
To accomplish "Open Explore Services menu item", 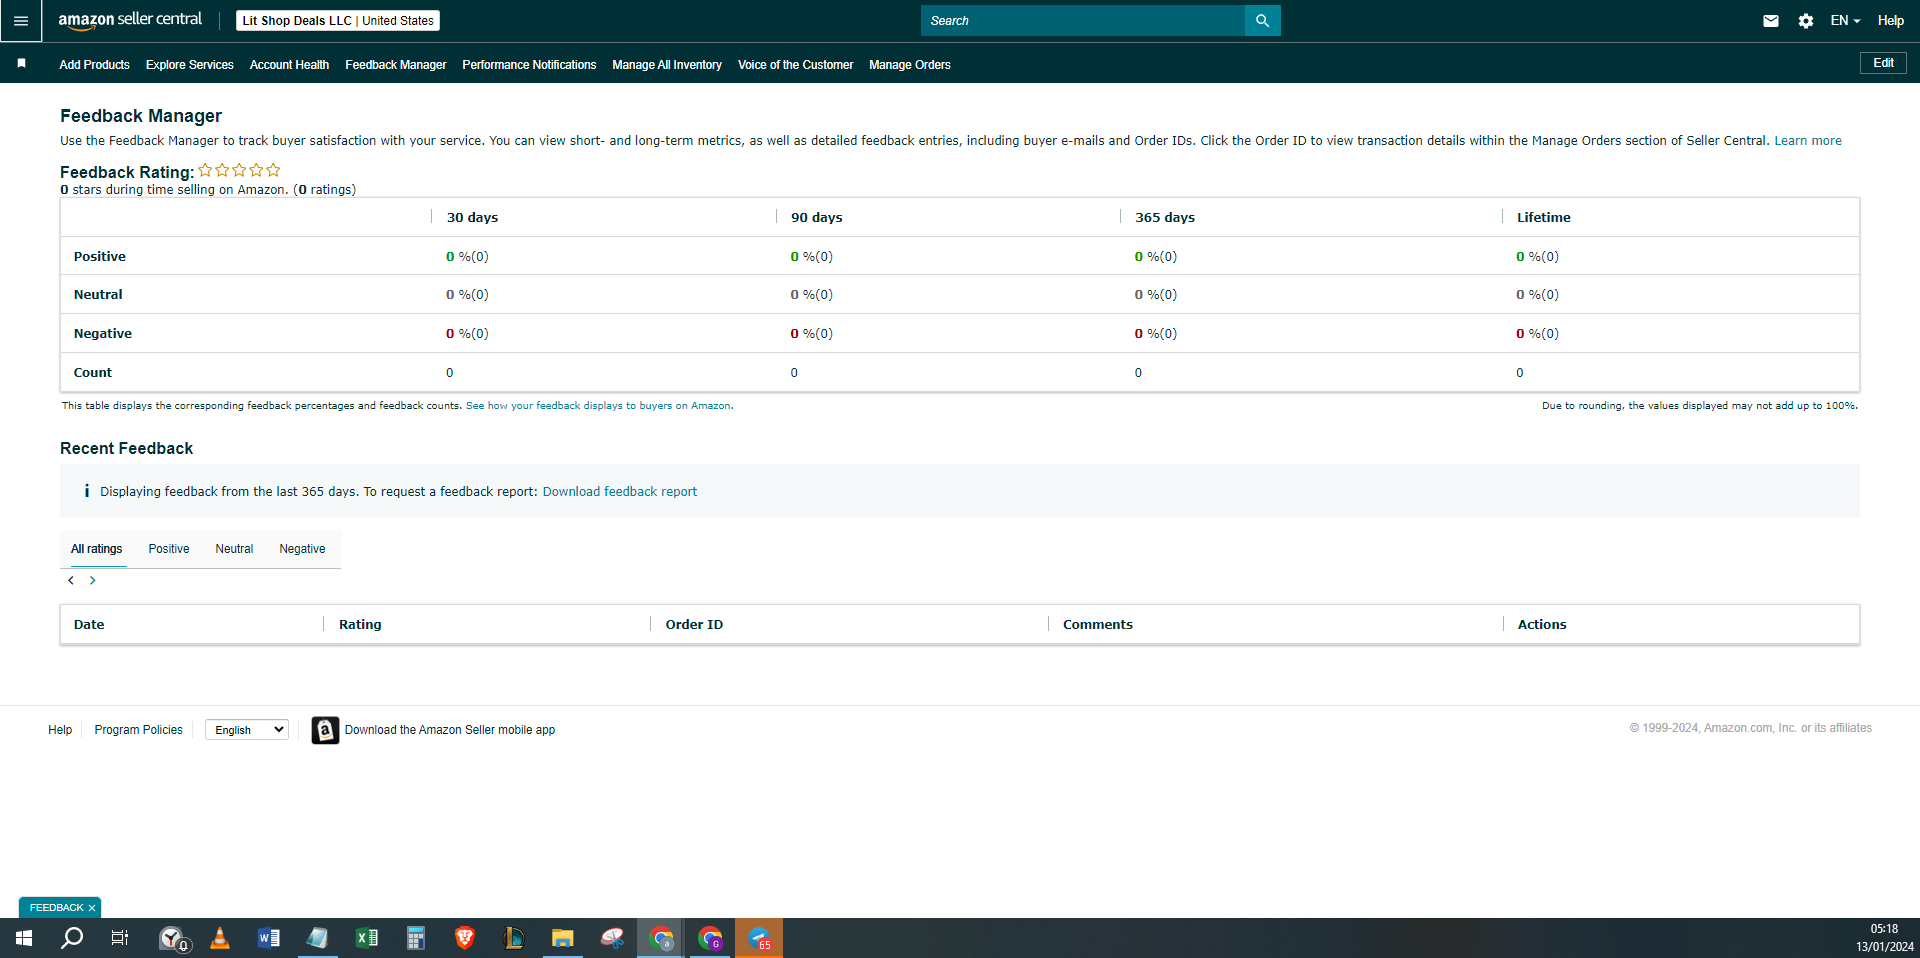I will (x=190, y=65).
